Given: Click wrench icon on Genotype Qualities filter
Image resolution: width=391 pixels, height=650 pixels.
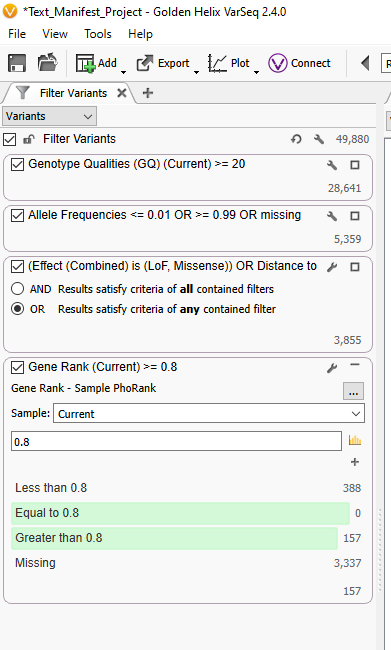Looking at the screenshot, I should coord(332,165).
